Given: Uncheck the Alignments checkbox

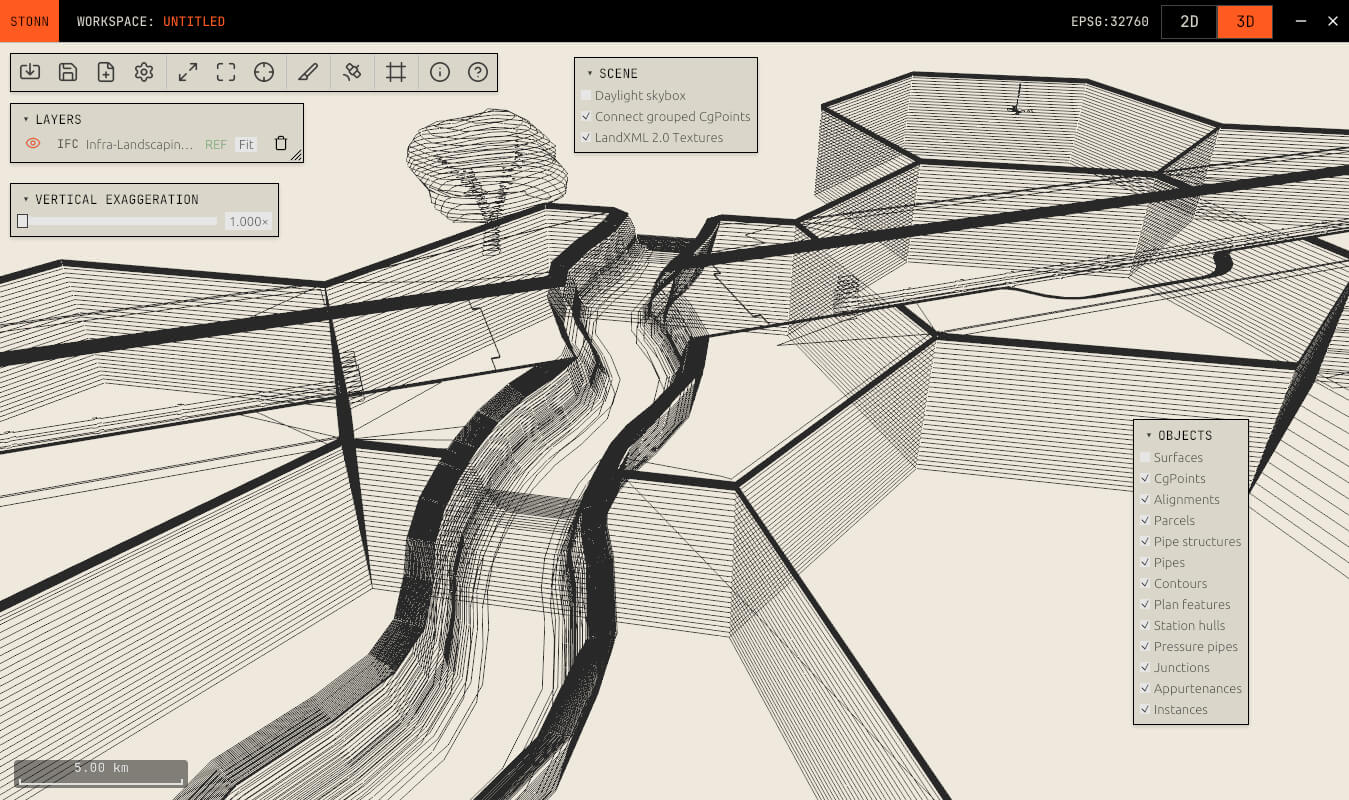Looking at the screenshot, I should (x=1145, y=499).
